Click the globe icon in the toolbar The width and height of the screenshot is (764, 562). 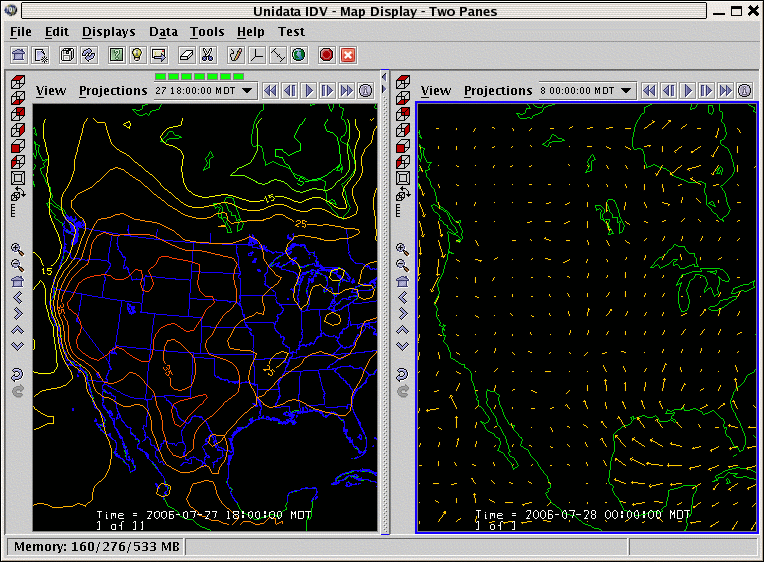(x=299, y=54)
